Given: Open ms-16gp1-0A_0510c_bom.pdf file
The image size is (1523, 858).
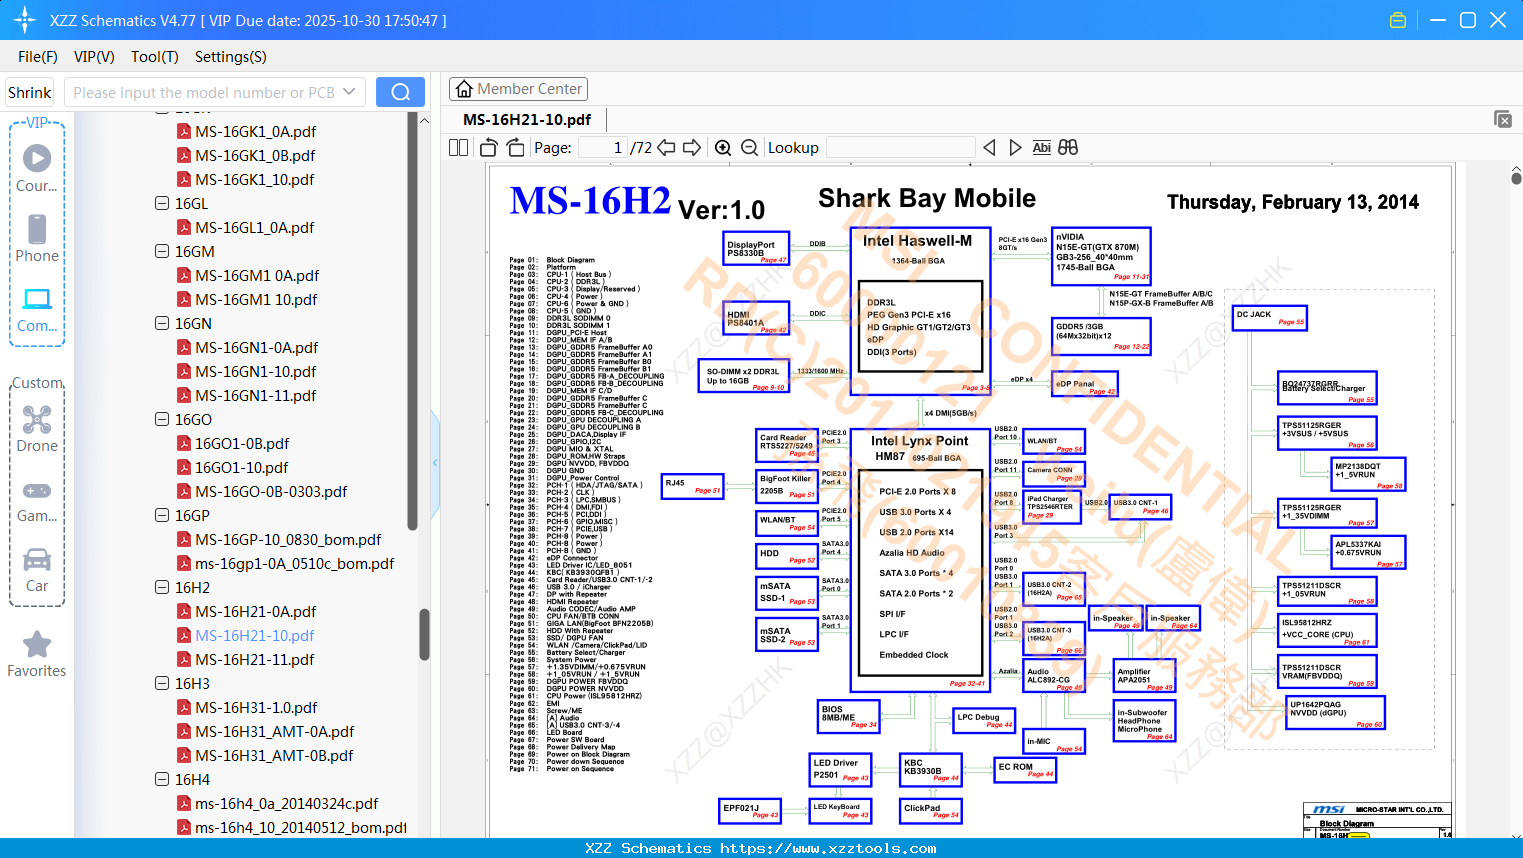Looking at the screenshot, I should pos(295,563).
